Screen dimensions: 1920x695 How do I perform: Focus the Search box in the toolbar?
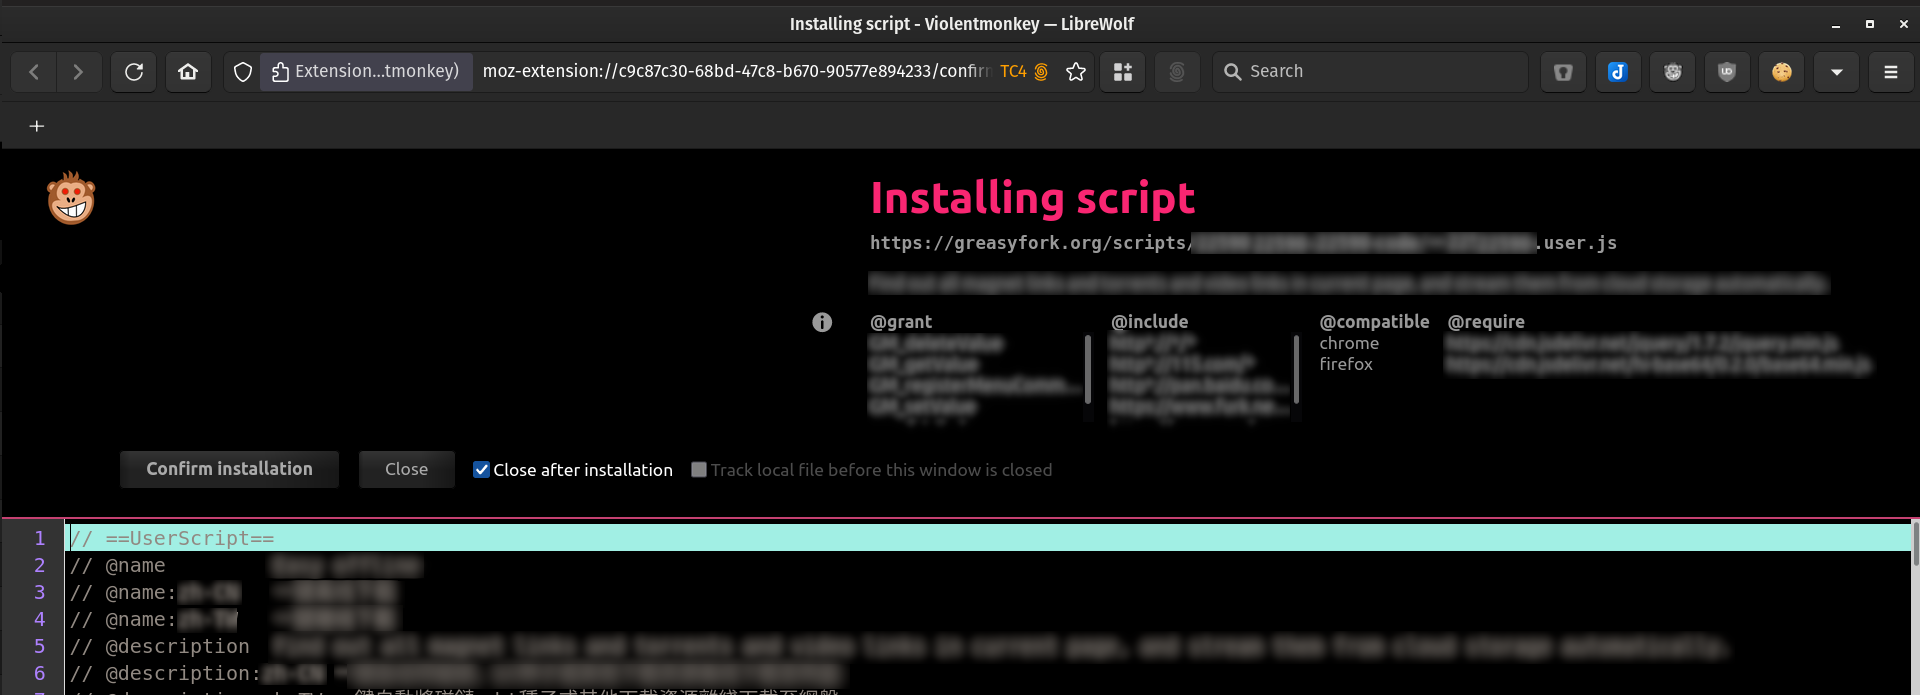coord(1370,72)
